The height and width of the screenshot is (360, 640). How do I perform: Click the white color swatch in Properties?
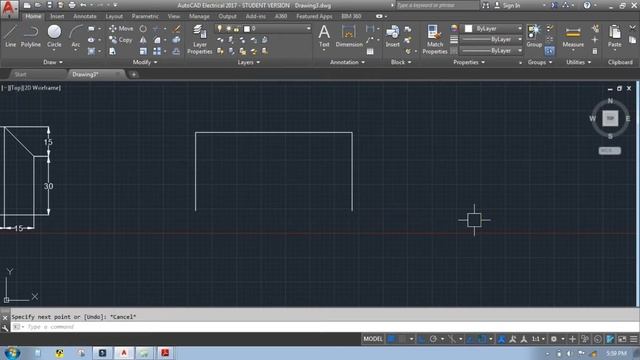click(x=469, y=29)
